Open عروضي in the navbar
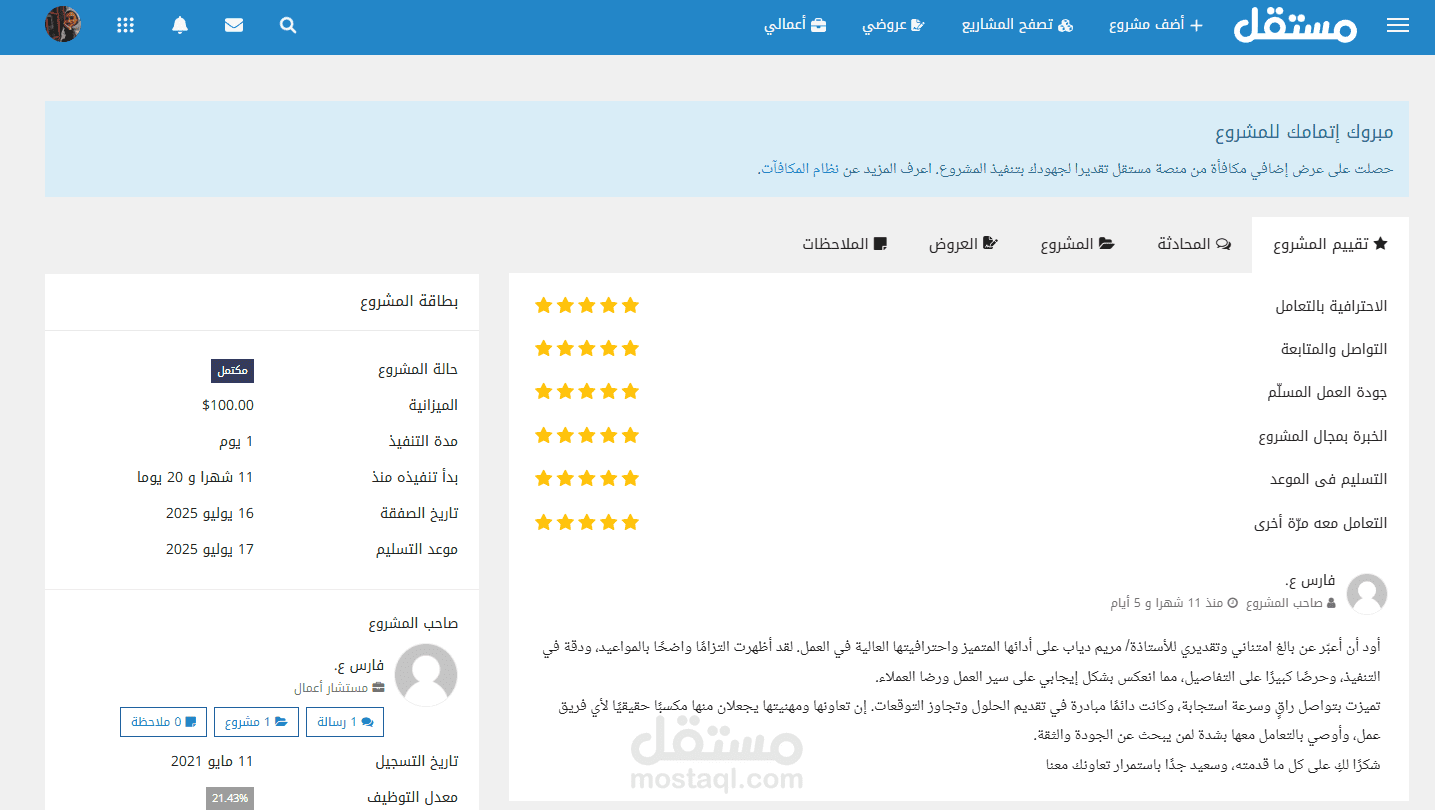1435x810 pixels. tap(894, 25)
